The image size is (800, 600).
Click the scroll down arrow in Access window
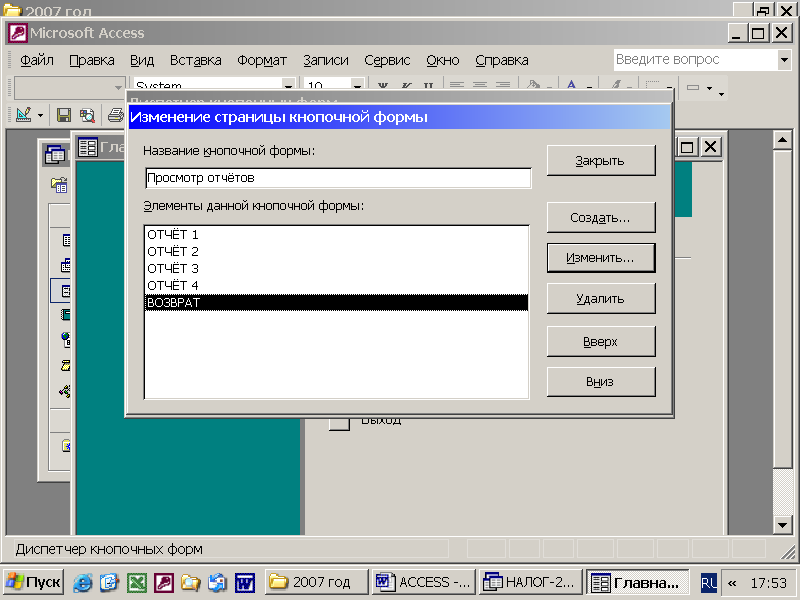(x=782, y=524)
